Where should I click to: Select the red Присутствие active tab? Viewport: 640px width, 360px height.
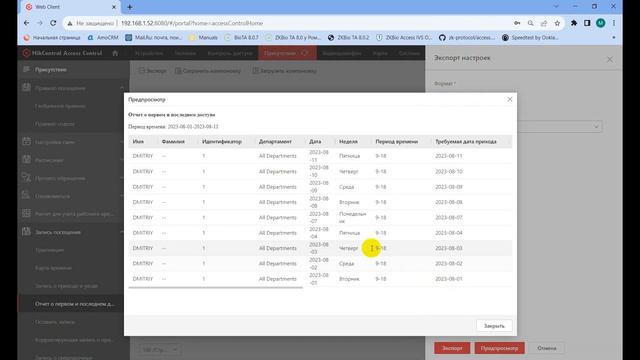pyautogui.click(x=287, y=53)
